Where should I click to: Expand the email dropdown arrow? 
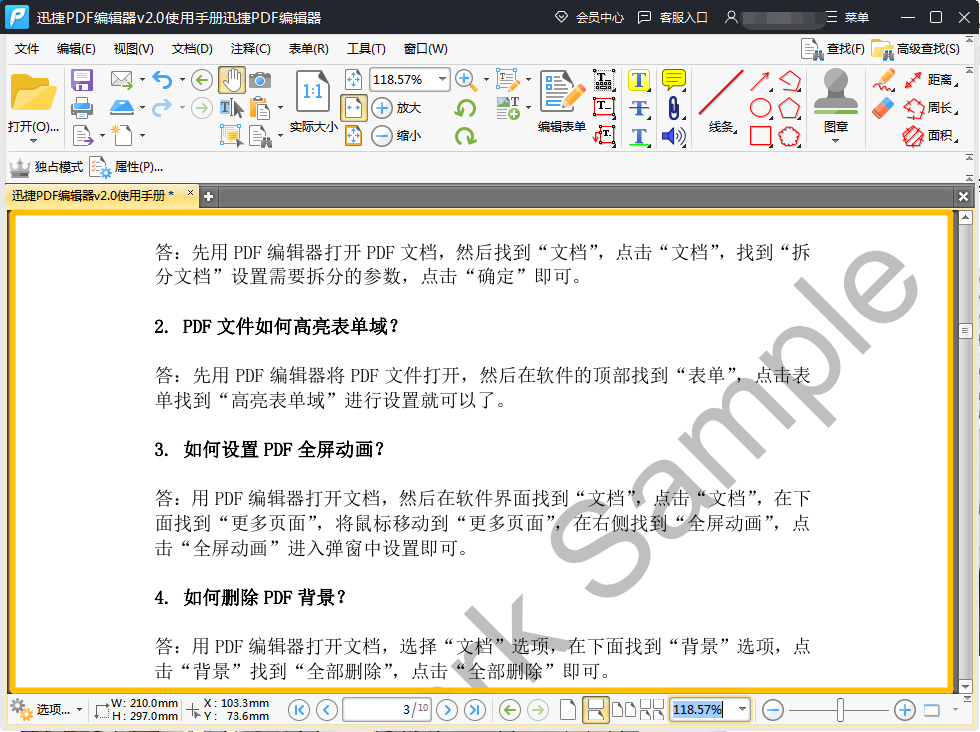click(x=142, y=79)
